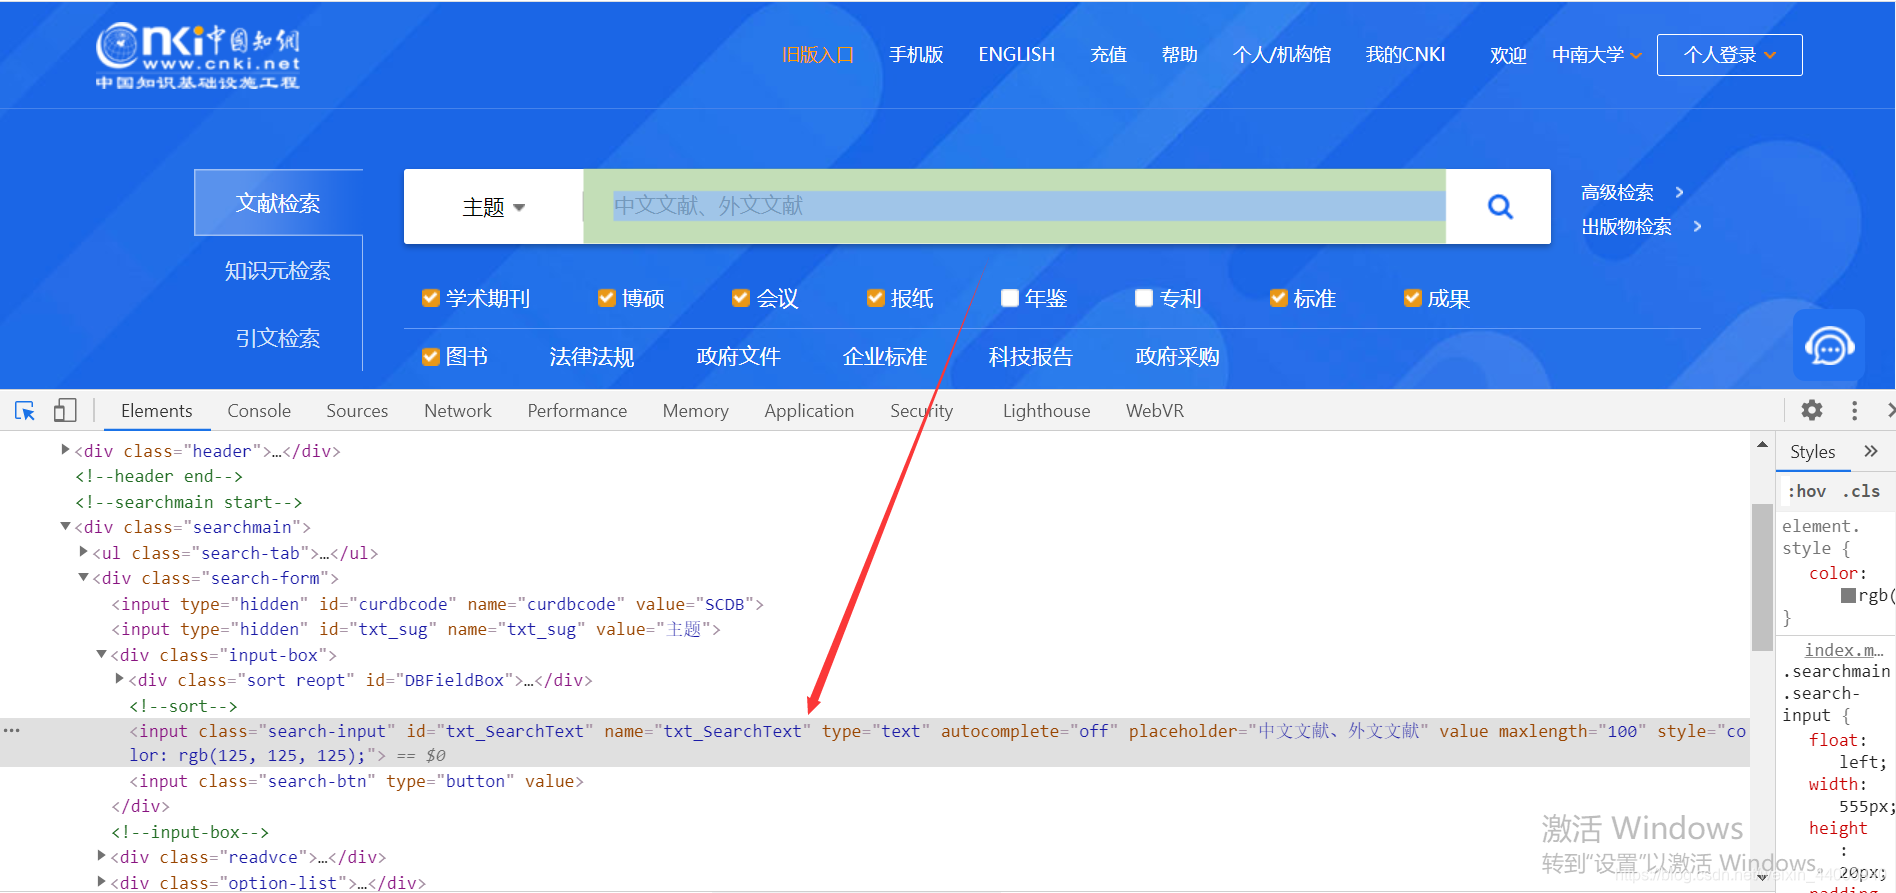The width and height of the screenshot is (1896, 893).
Task: Select the Styles pane tab
Action: 1812,452
